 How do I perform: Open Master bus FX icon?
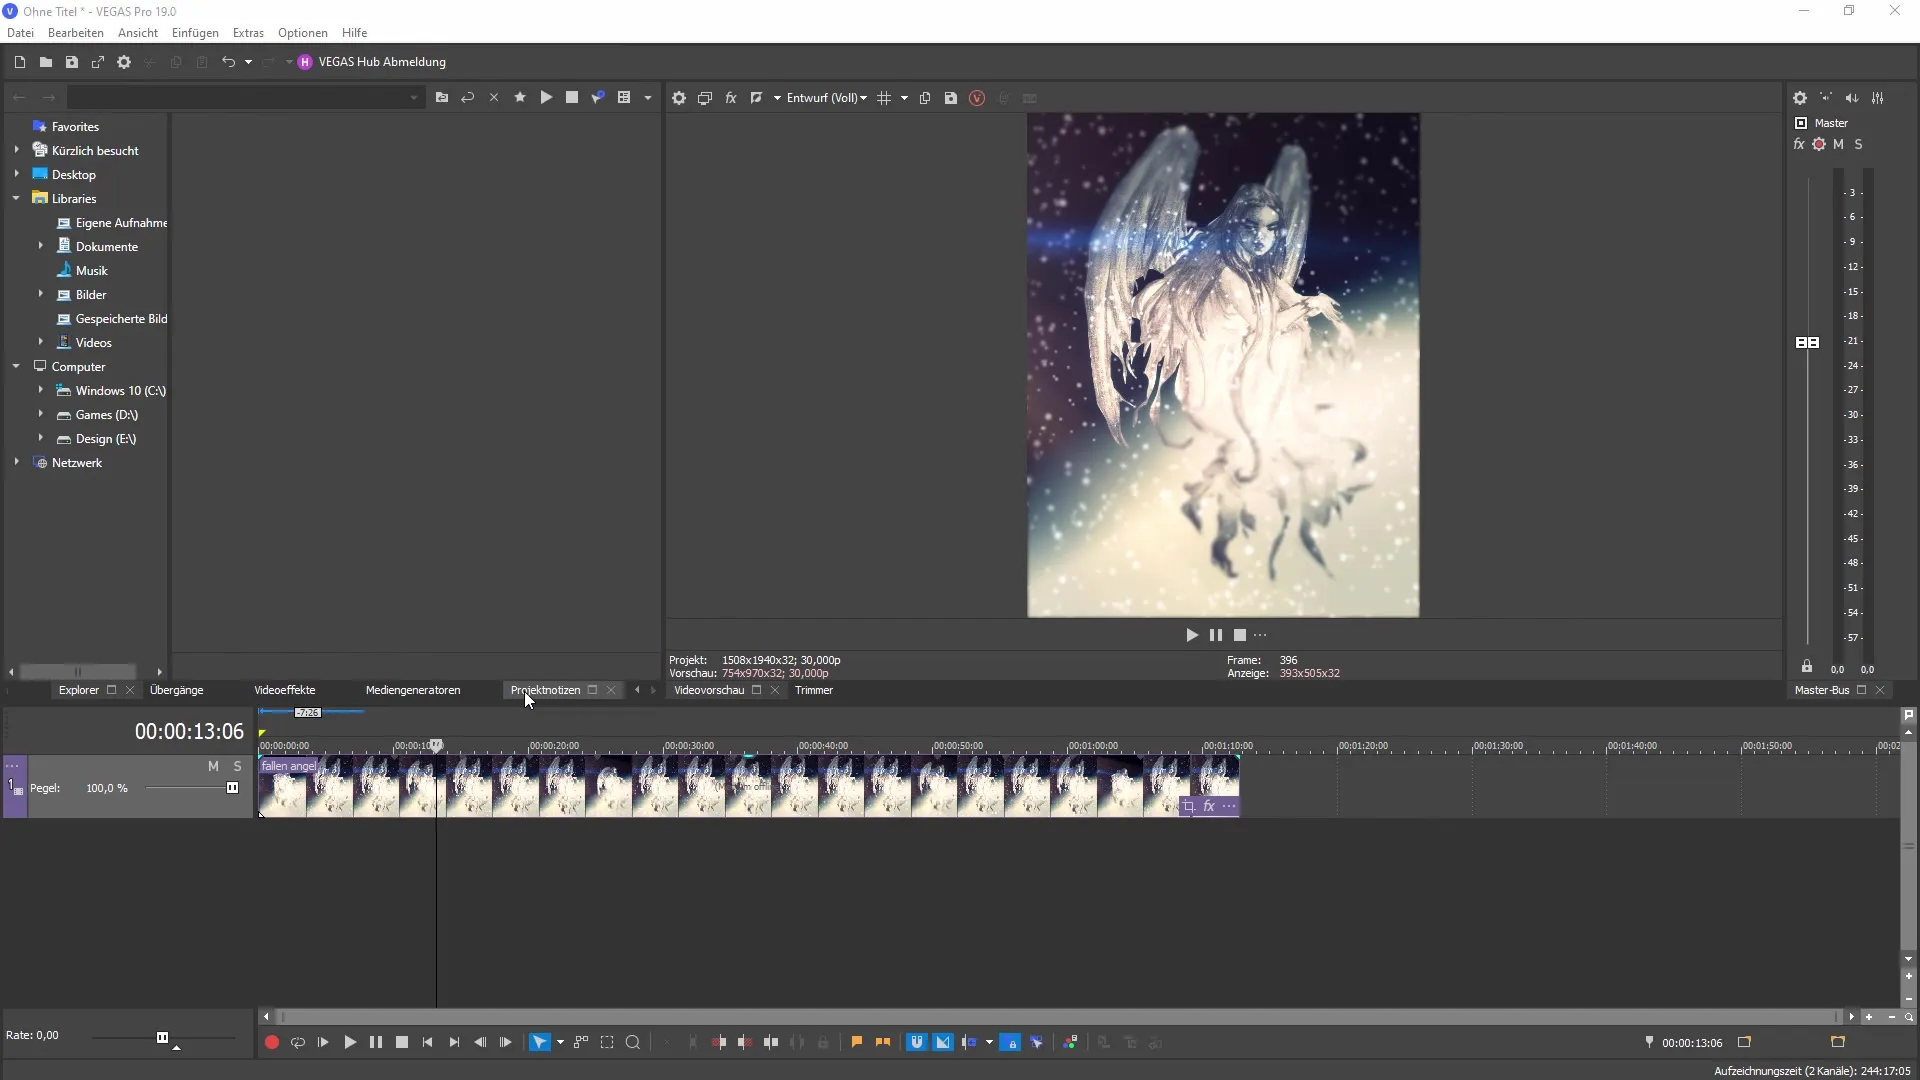click(x=1799, y=145)
